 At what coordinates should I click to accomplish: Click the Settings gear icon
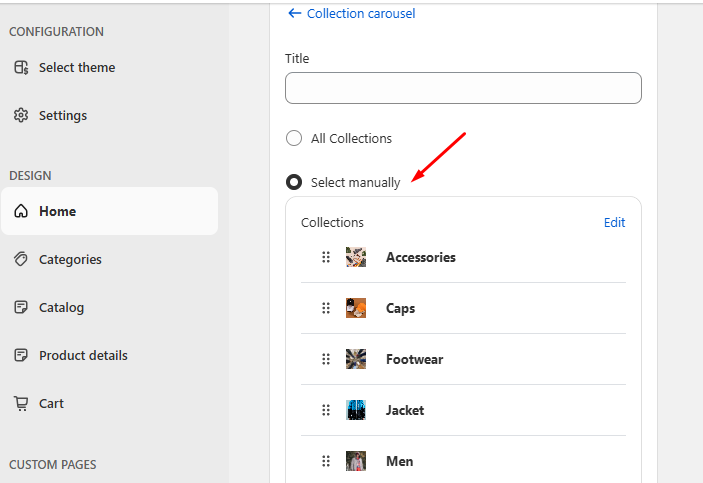tap(21, 115)
